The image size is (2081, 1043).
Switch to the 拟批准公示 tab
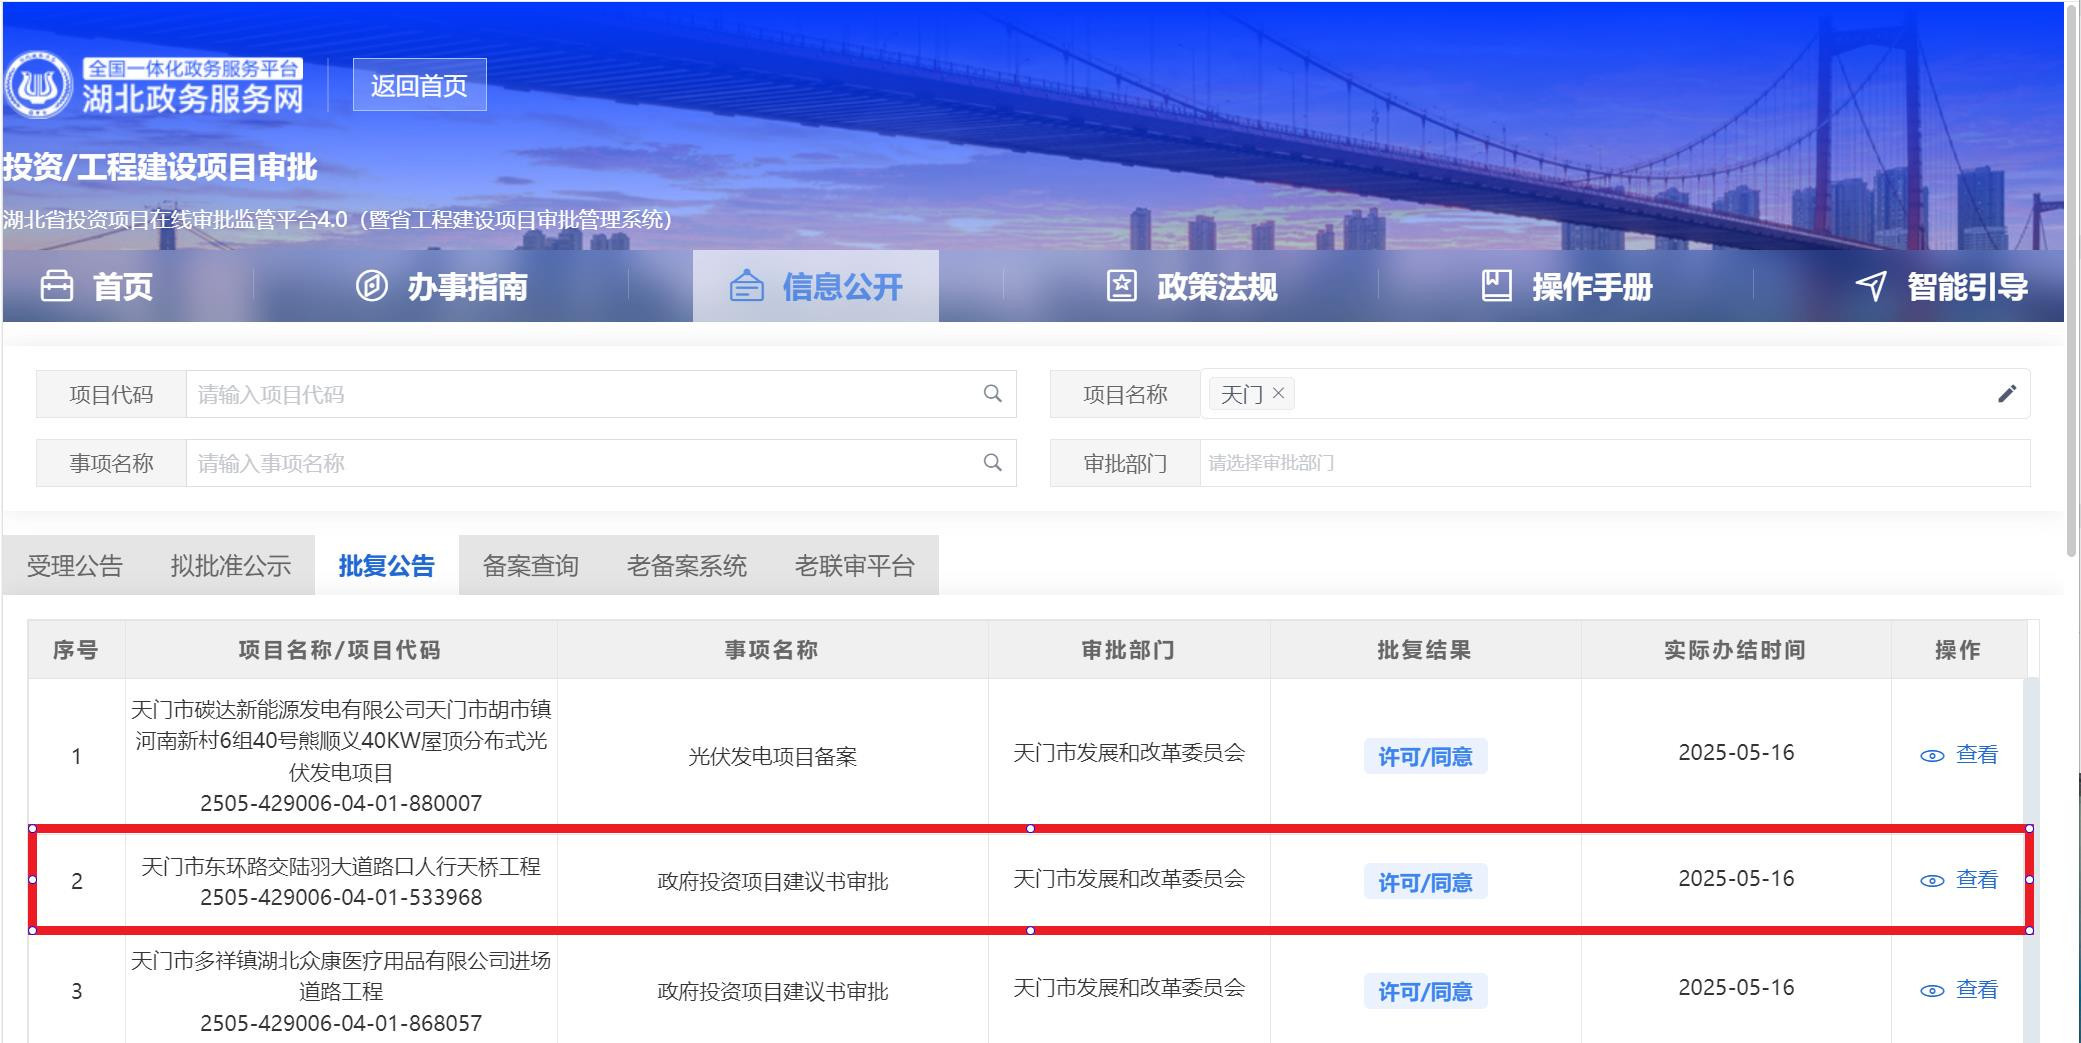[x=231, y=566]
